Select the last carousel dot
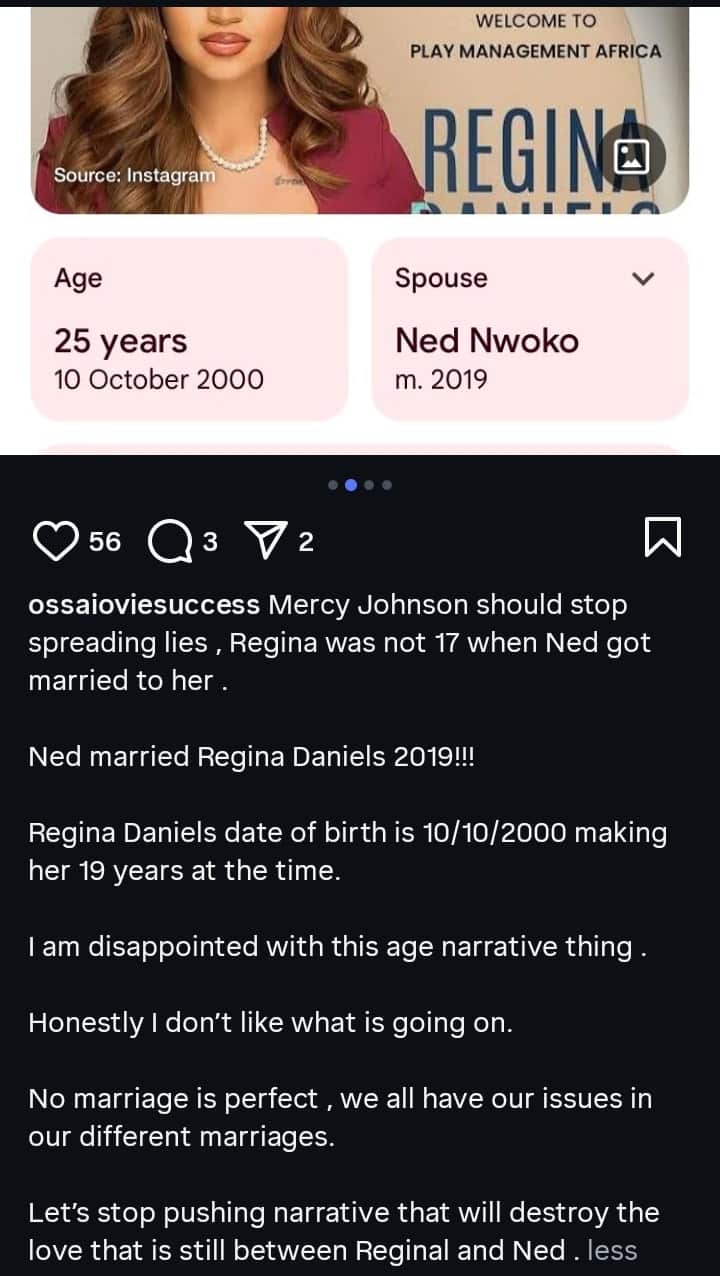Screen dimensions: 720x1276 (387, 485)
